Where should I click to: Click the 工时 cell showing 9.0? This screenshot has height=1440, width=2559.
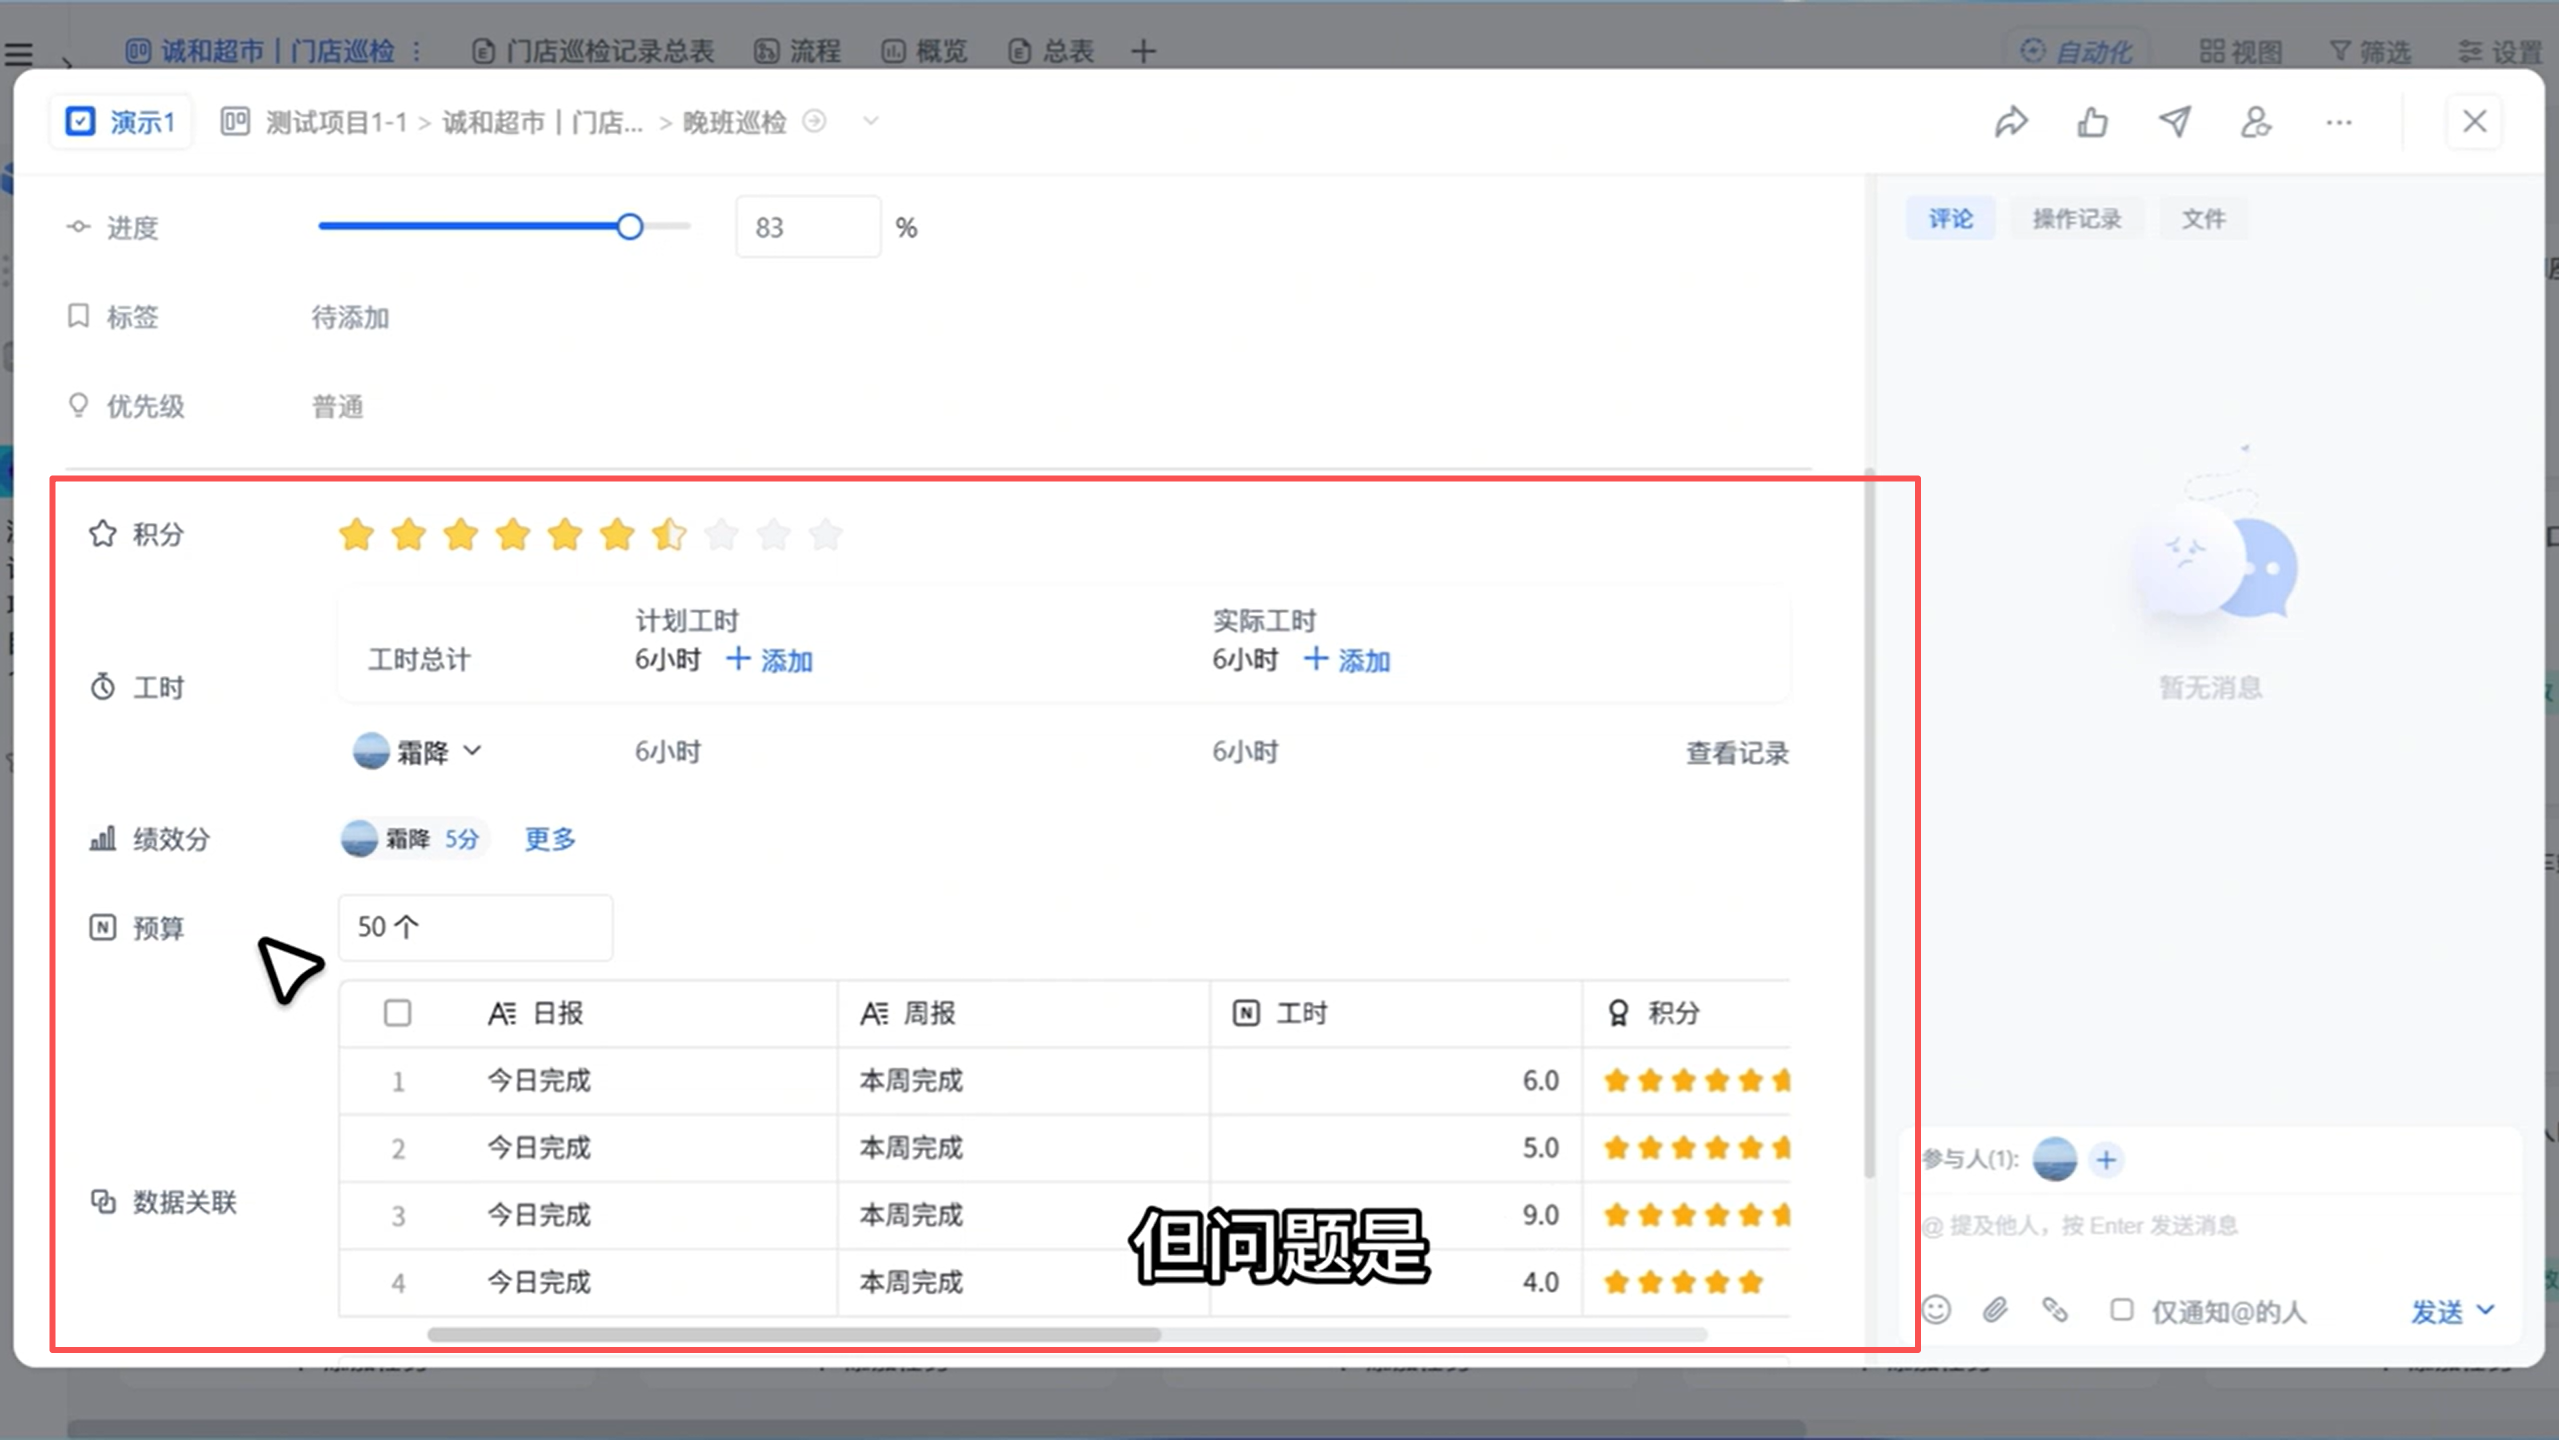click(1395, 1215)
